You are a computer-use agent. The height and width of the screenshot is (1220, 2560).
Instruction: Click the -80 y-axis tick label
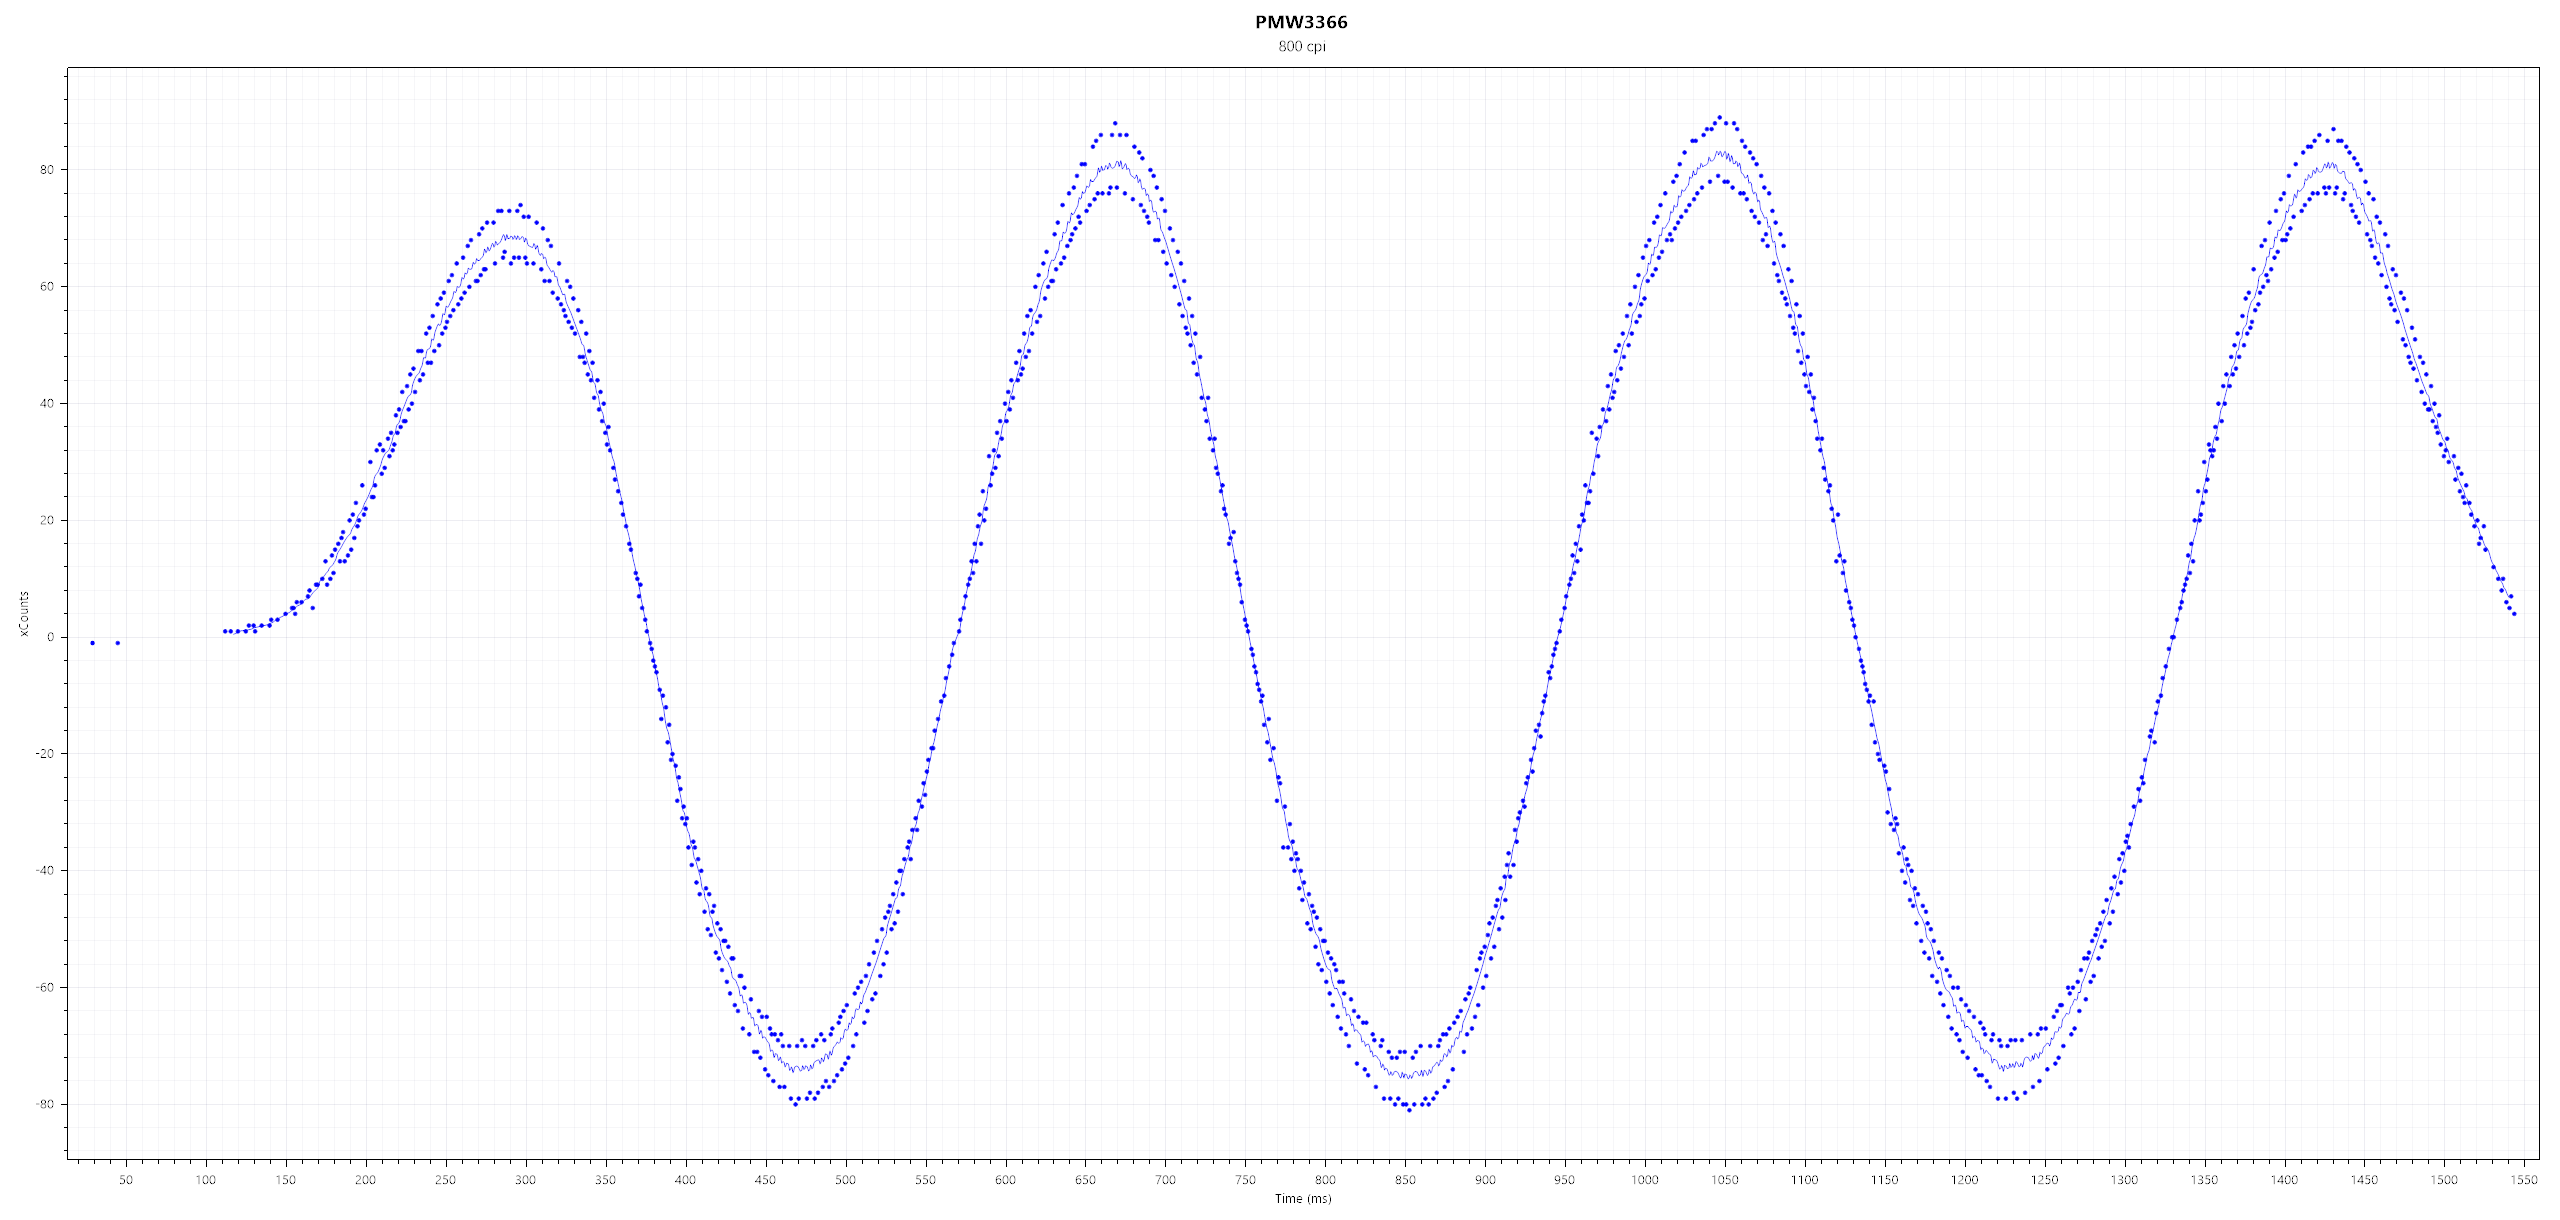point(45,1105)
